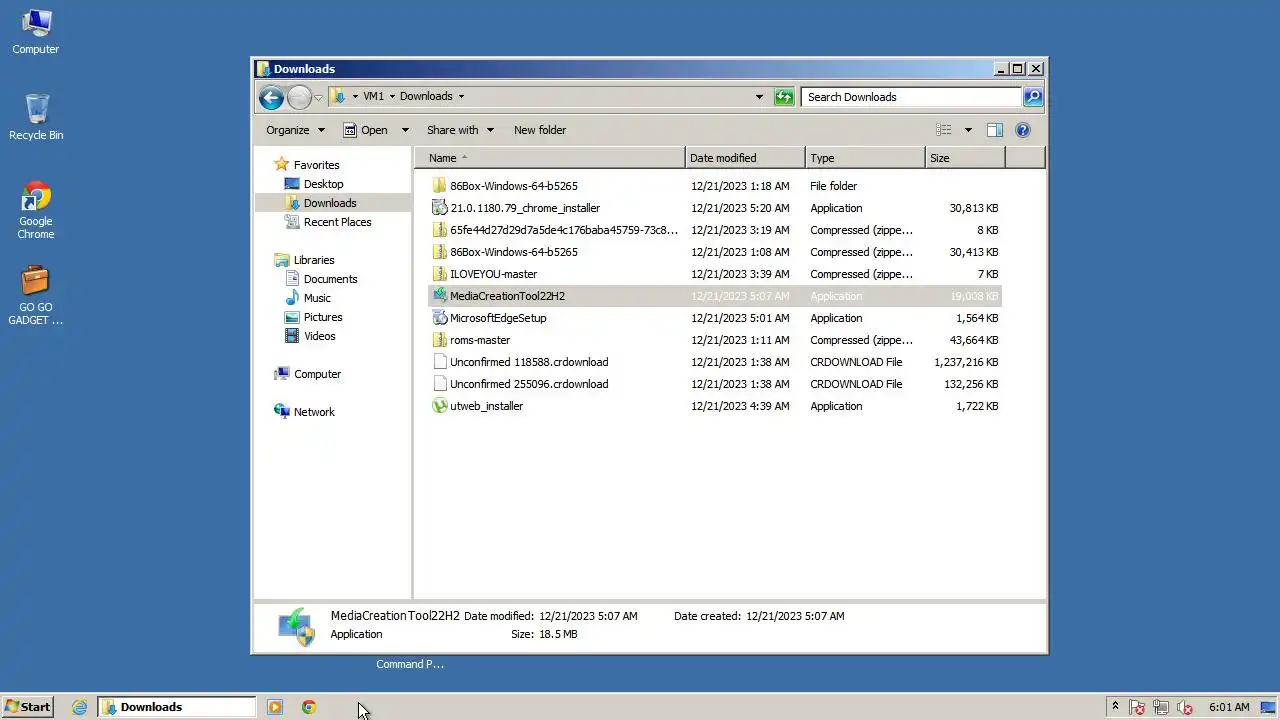Open the Share with menu
This screenshot has height=720, width=1280.
[x=460, y=130]
